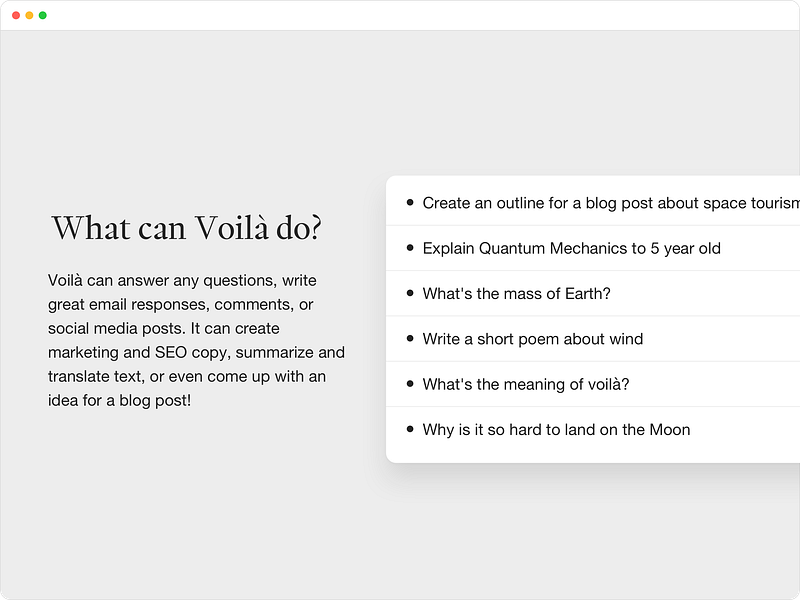Click the window title bar area
Image resolution: width=800 pixels, height=600 pixels.
pos(400,16)
